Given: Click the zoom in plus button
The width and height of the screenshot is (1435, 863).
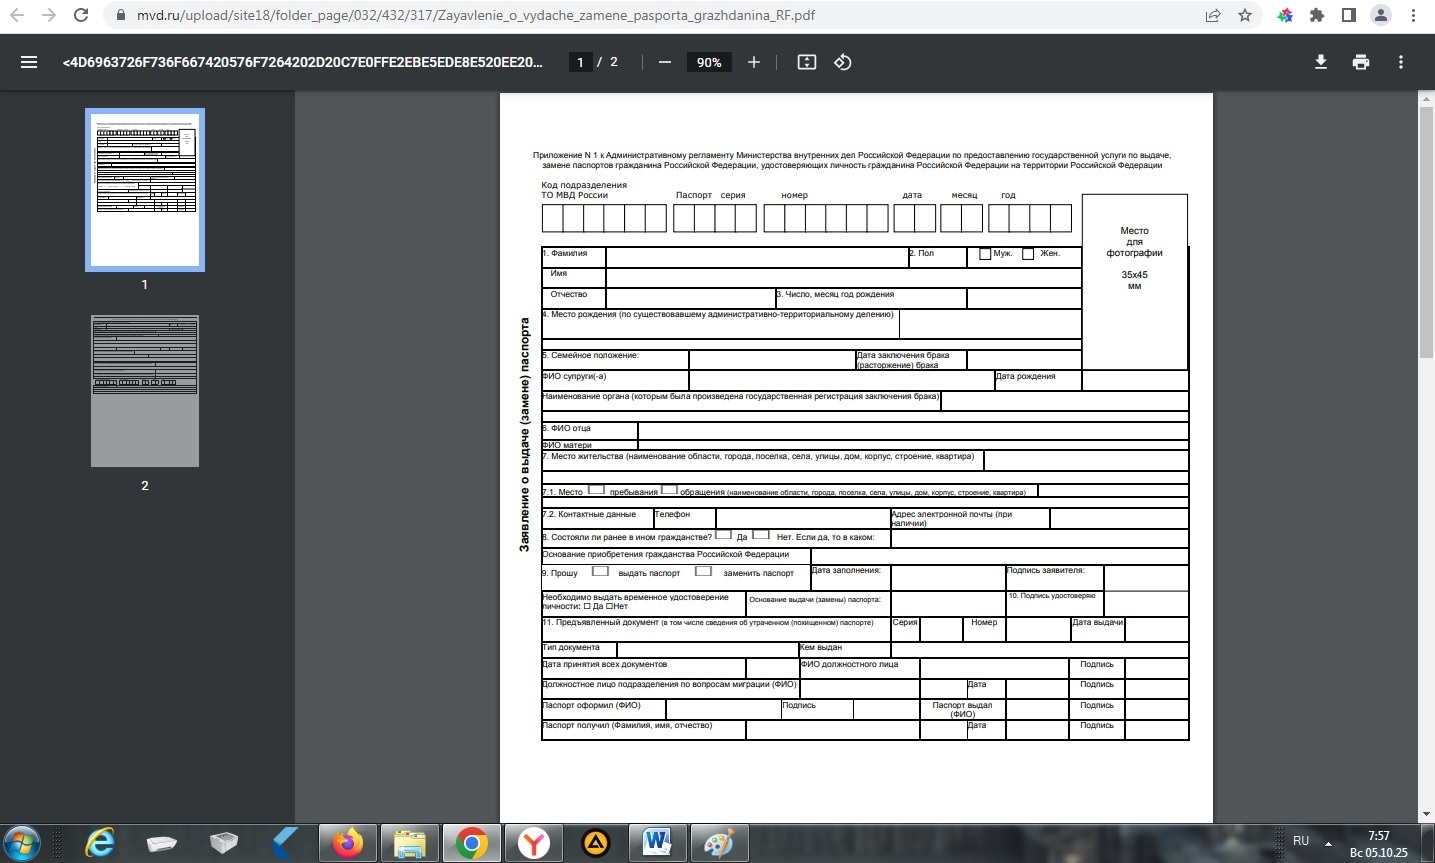Looking at the screenshot, I should [x=754, y=62].
